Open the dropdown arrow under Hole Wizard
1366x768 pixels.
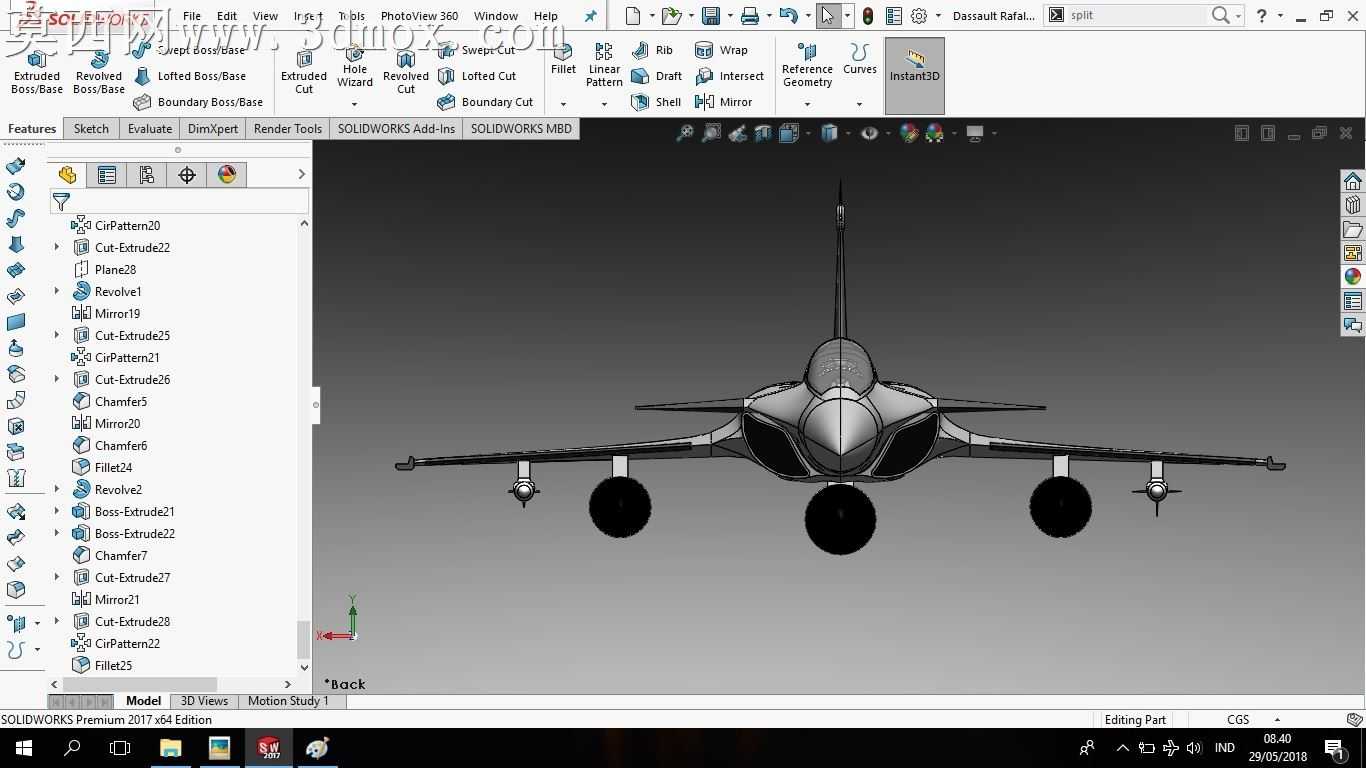[x=354, y=104]
